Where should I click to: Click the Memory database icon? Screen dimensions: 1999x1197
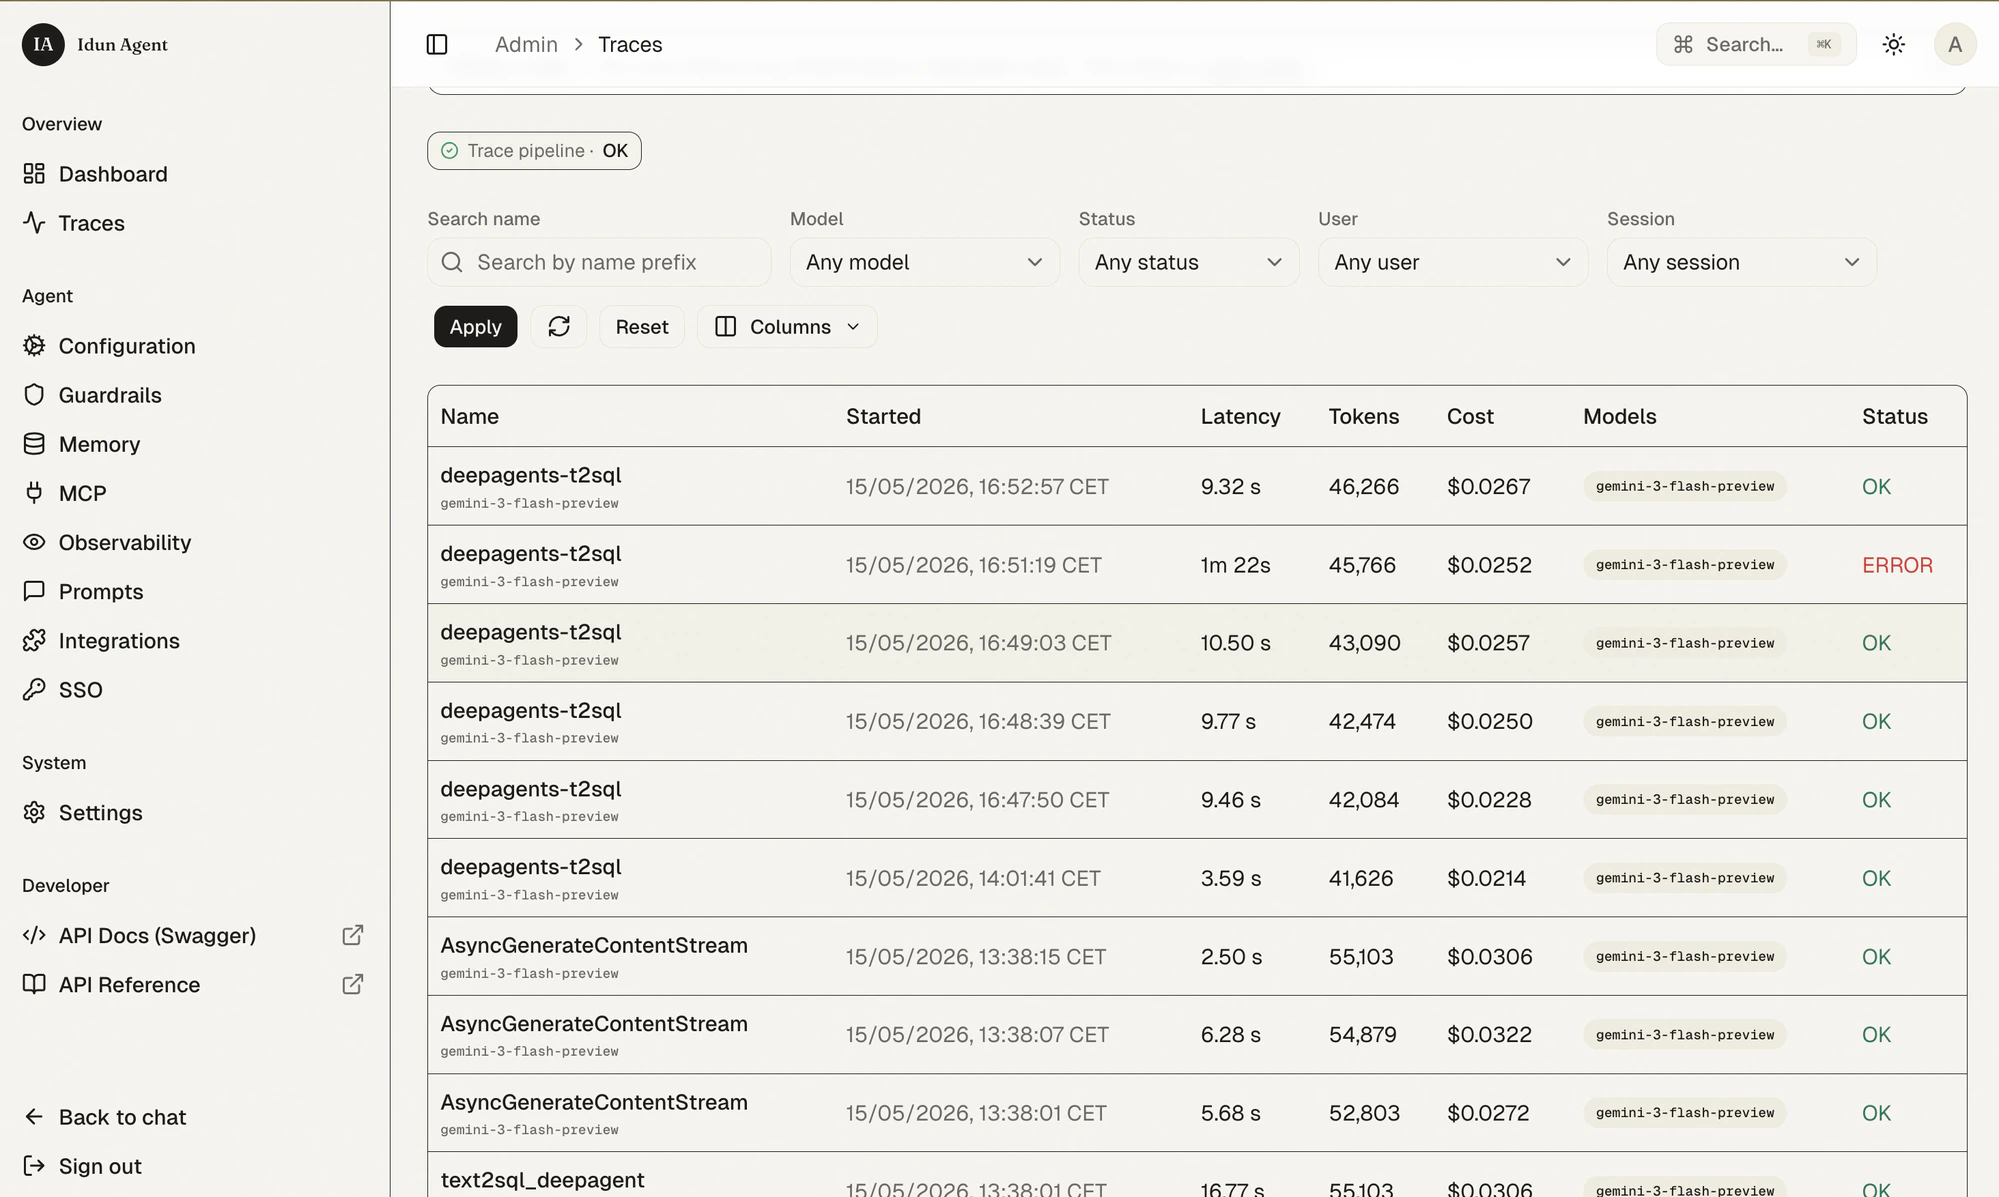pos(34,444)
